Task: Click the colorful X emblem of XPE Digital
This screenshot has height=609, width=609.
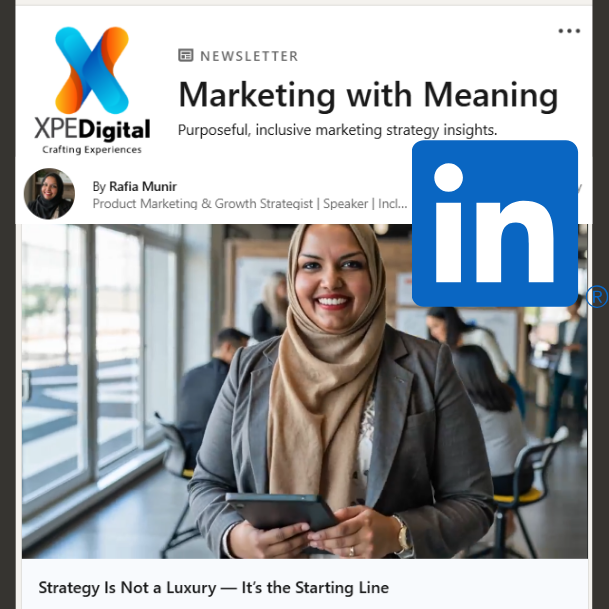Action: (92, 70)
